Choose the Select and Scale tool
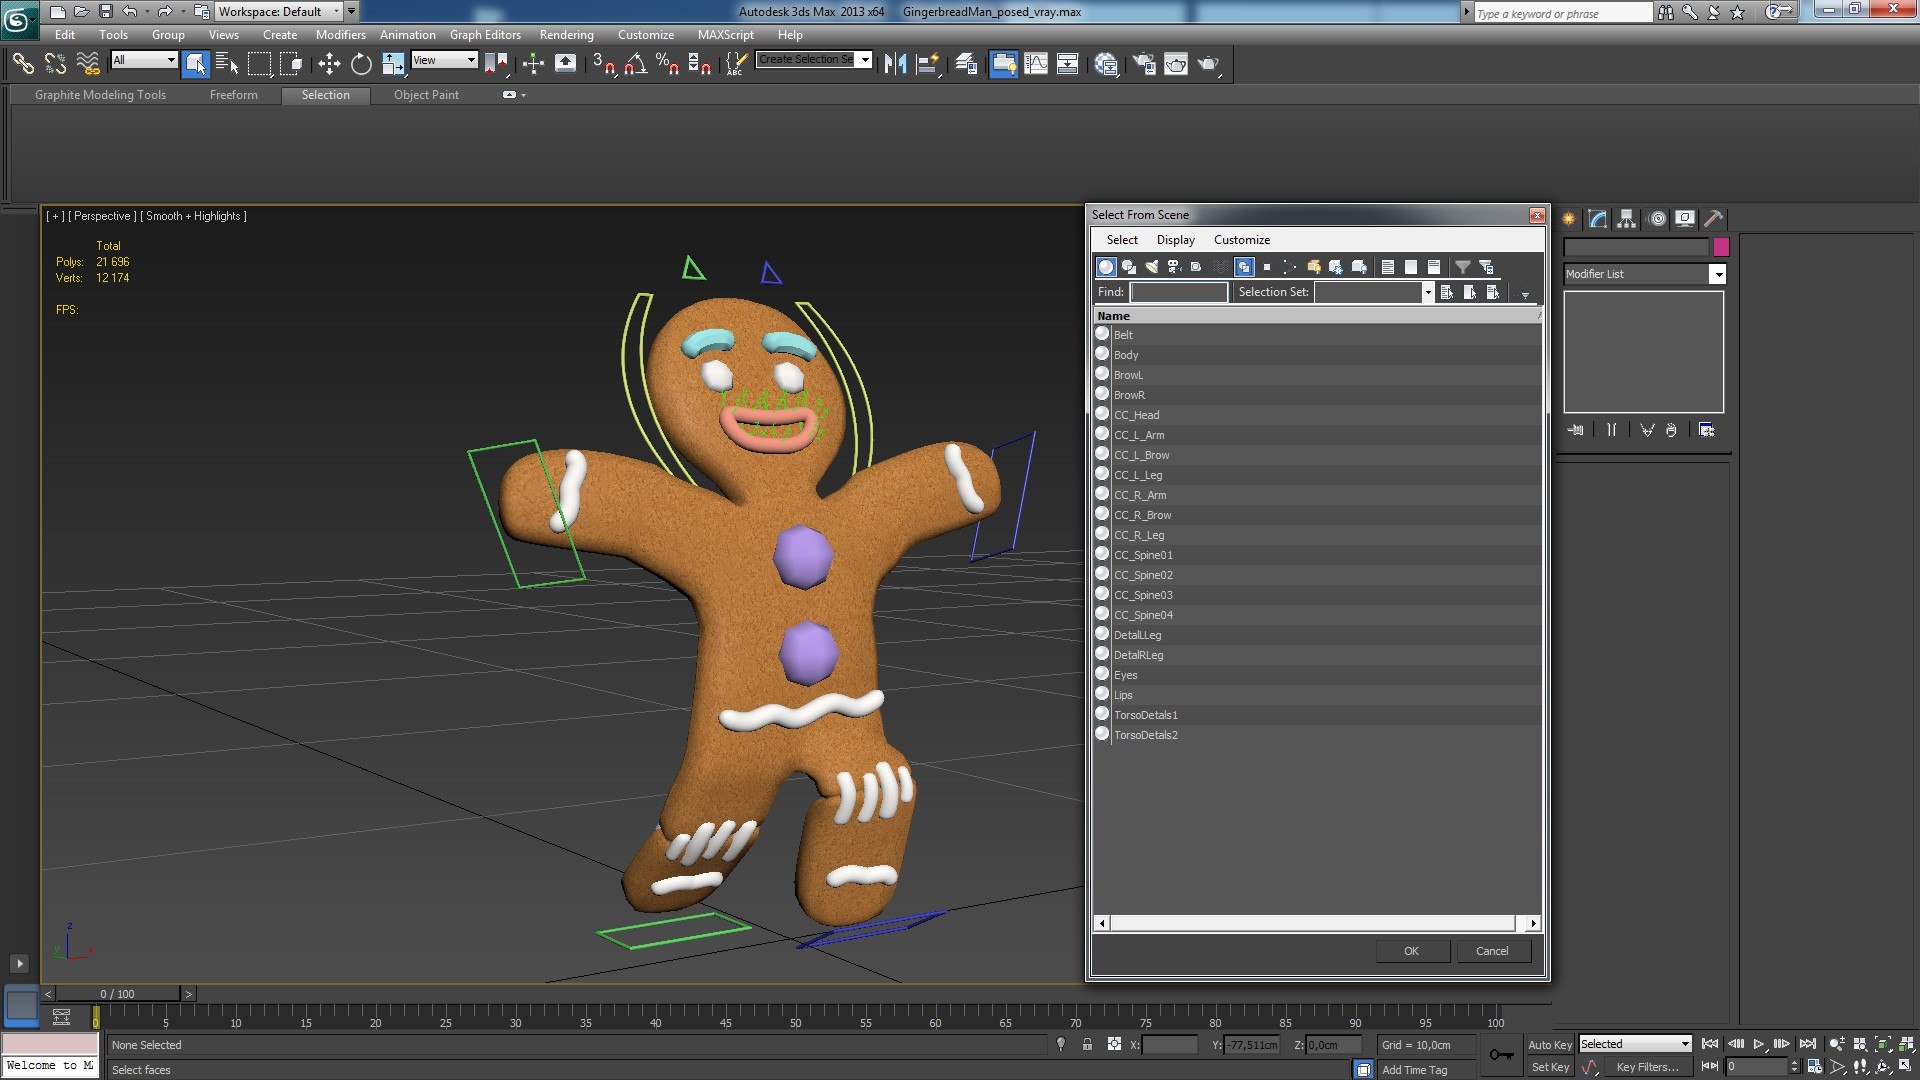Viewport: 1920px width, 1080px height. (x=393, y=64)
